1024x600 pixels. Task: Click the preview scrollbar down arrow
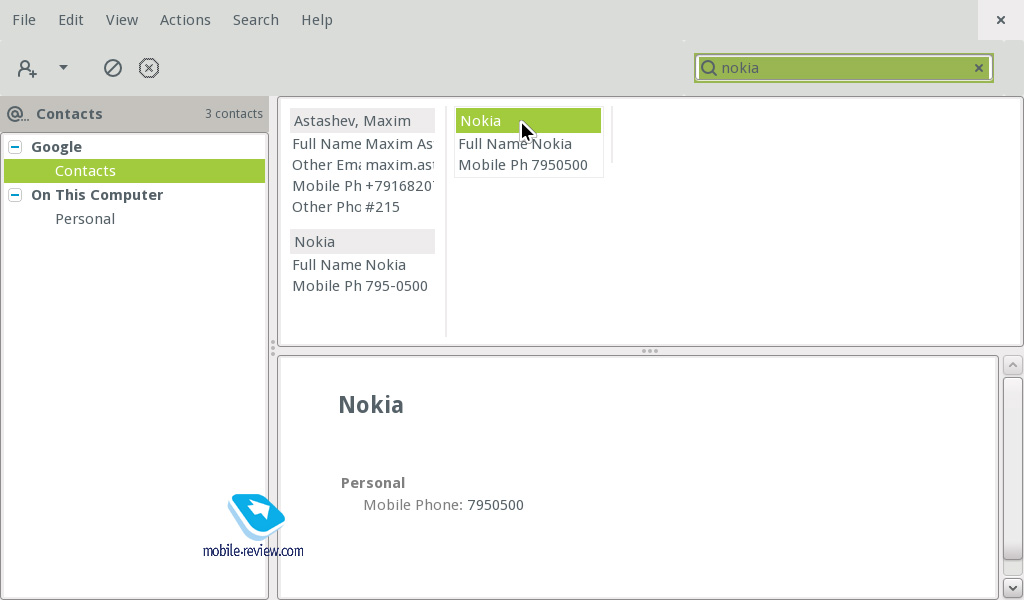coord(1012,587)
